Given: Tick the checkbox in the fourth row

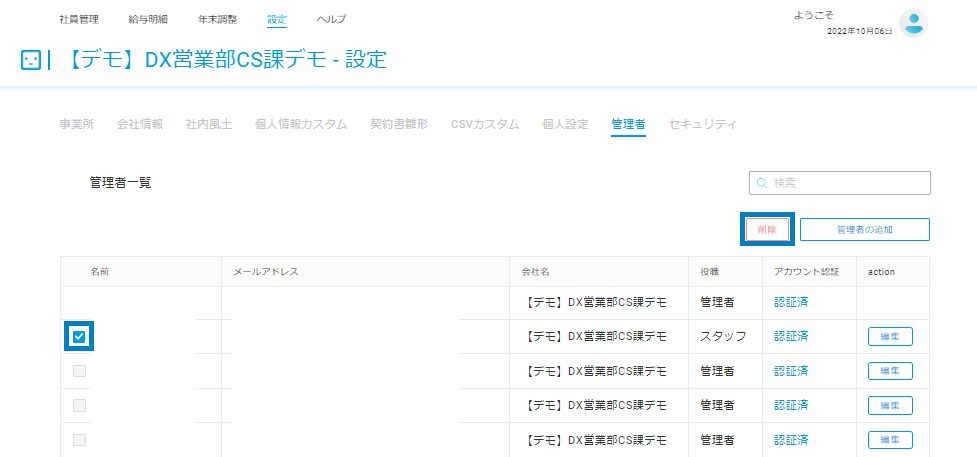Looking at the screenshot, I should (x=79, y=406).
